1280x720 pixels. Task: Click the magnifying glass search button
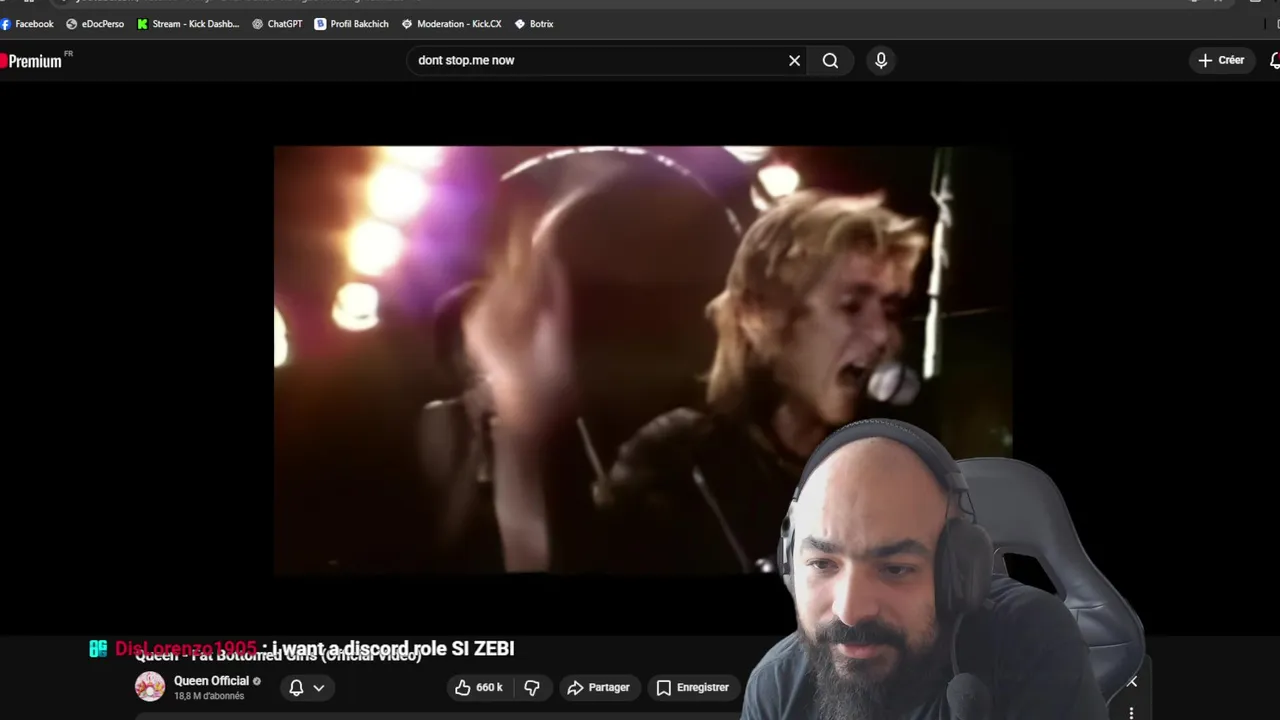tap(830, 61)
